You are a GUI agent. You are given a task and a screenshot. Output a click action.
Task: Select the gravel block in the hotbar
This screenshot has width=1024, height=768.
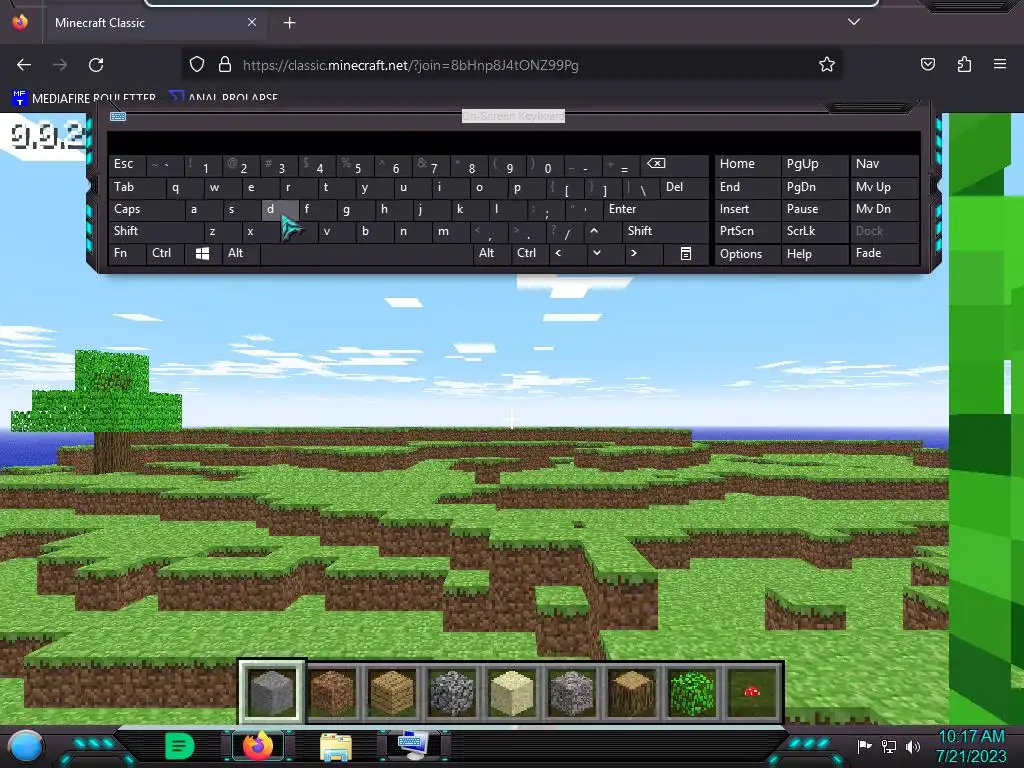[x=572, y=692]
